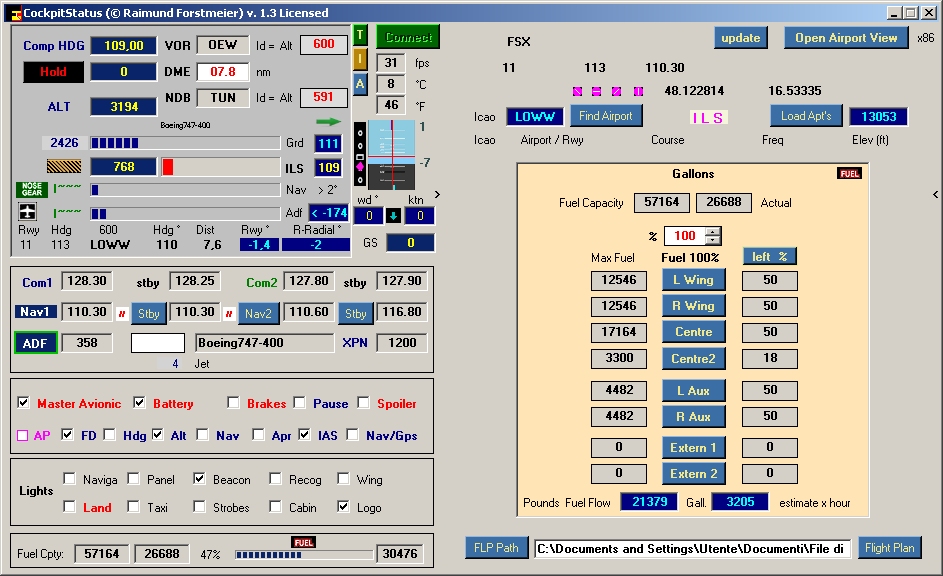This screenshot has width=943, height=576.
Task: Click the blank white box beside ADF 358
Action: coord(158,343)
